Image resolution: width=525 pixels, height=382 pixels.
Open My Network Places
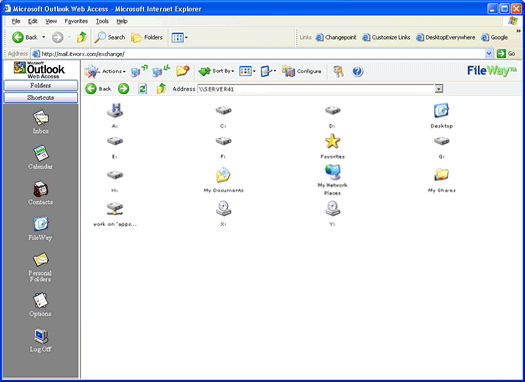pos(332,172)
